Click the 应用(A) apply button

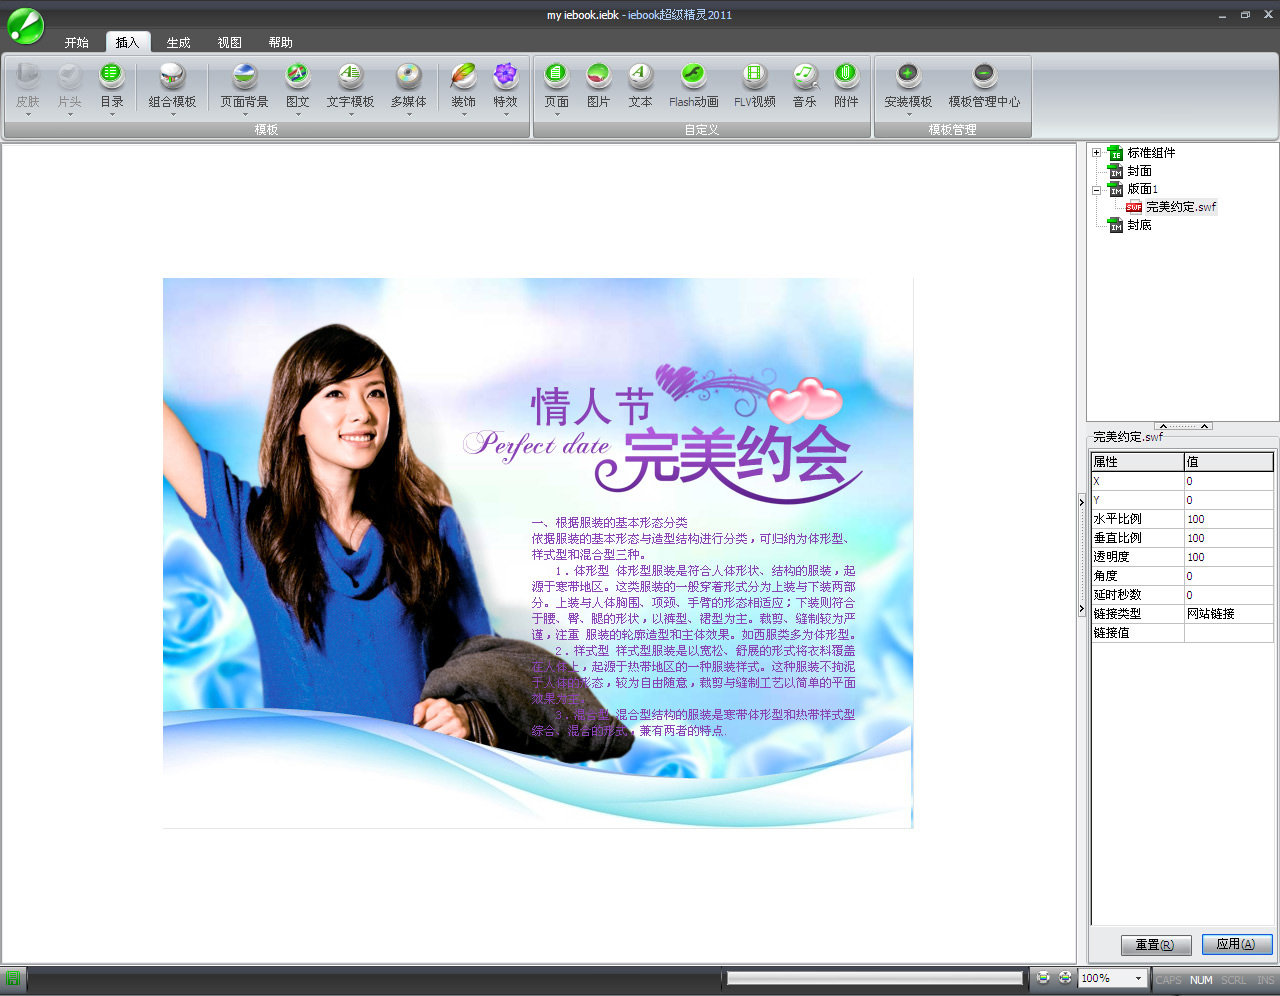coord(1236,944)
